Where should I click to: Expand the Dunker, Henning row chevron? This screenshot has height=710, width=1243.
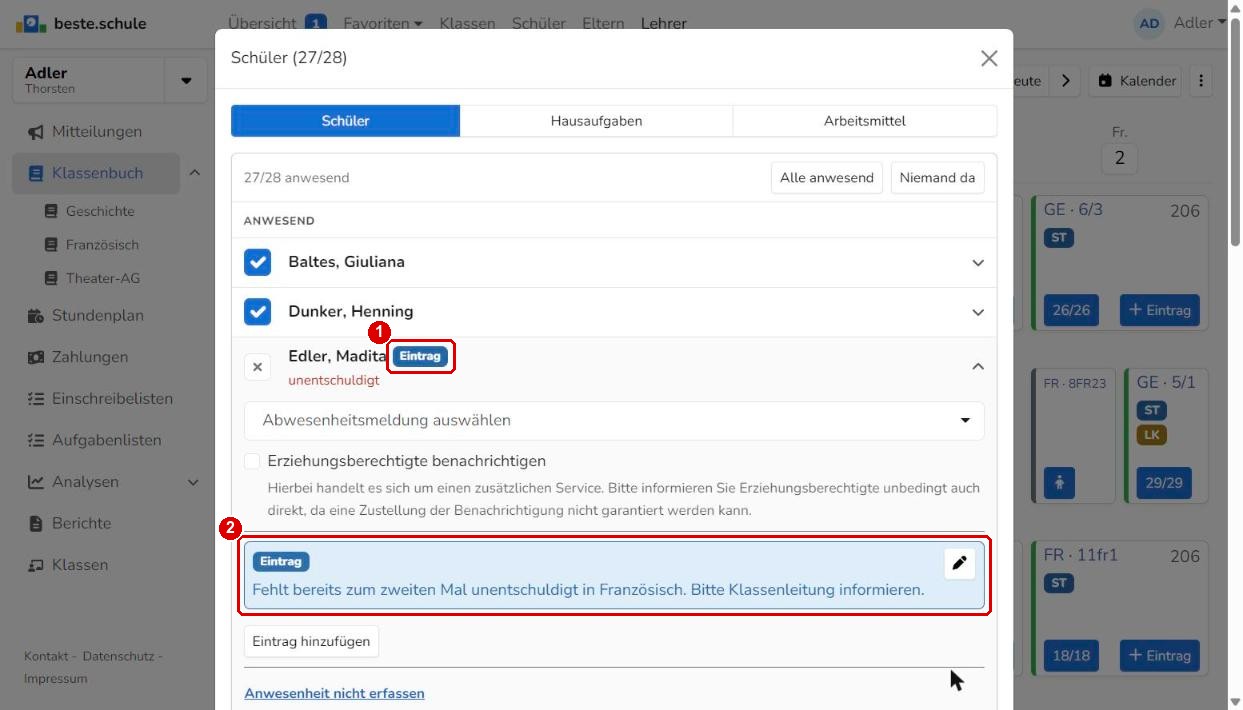tap(978, 312)
